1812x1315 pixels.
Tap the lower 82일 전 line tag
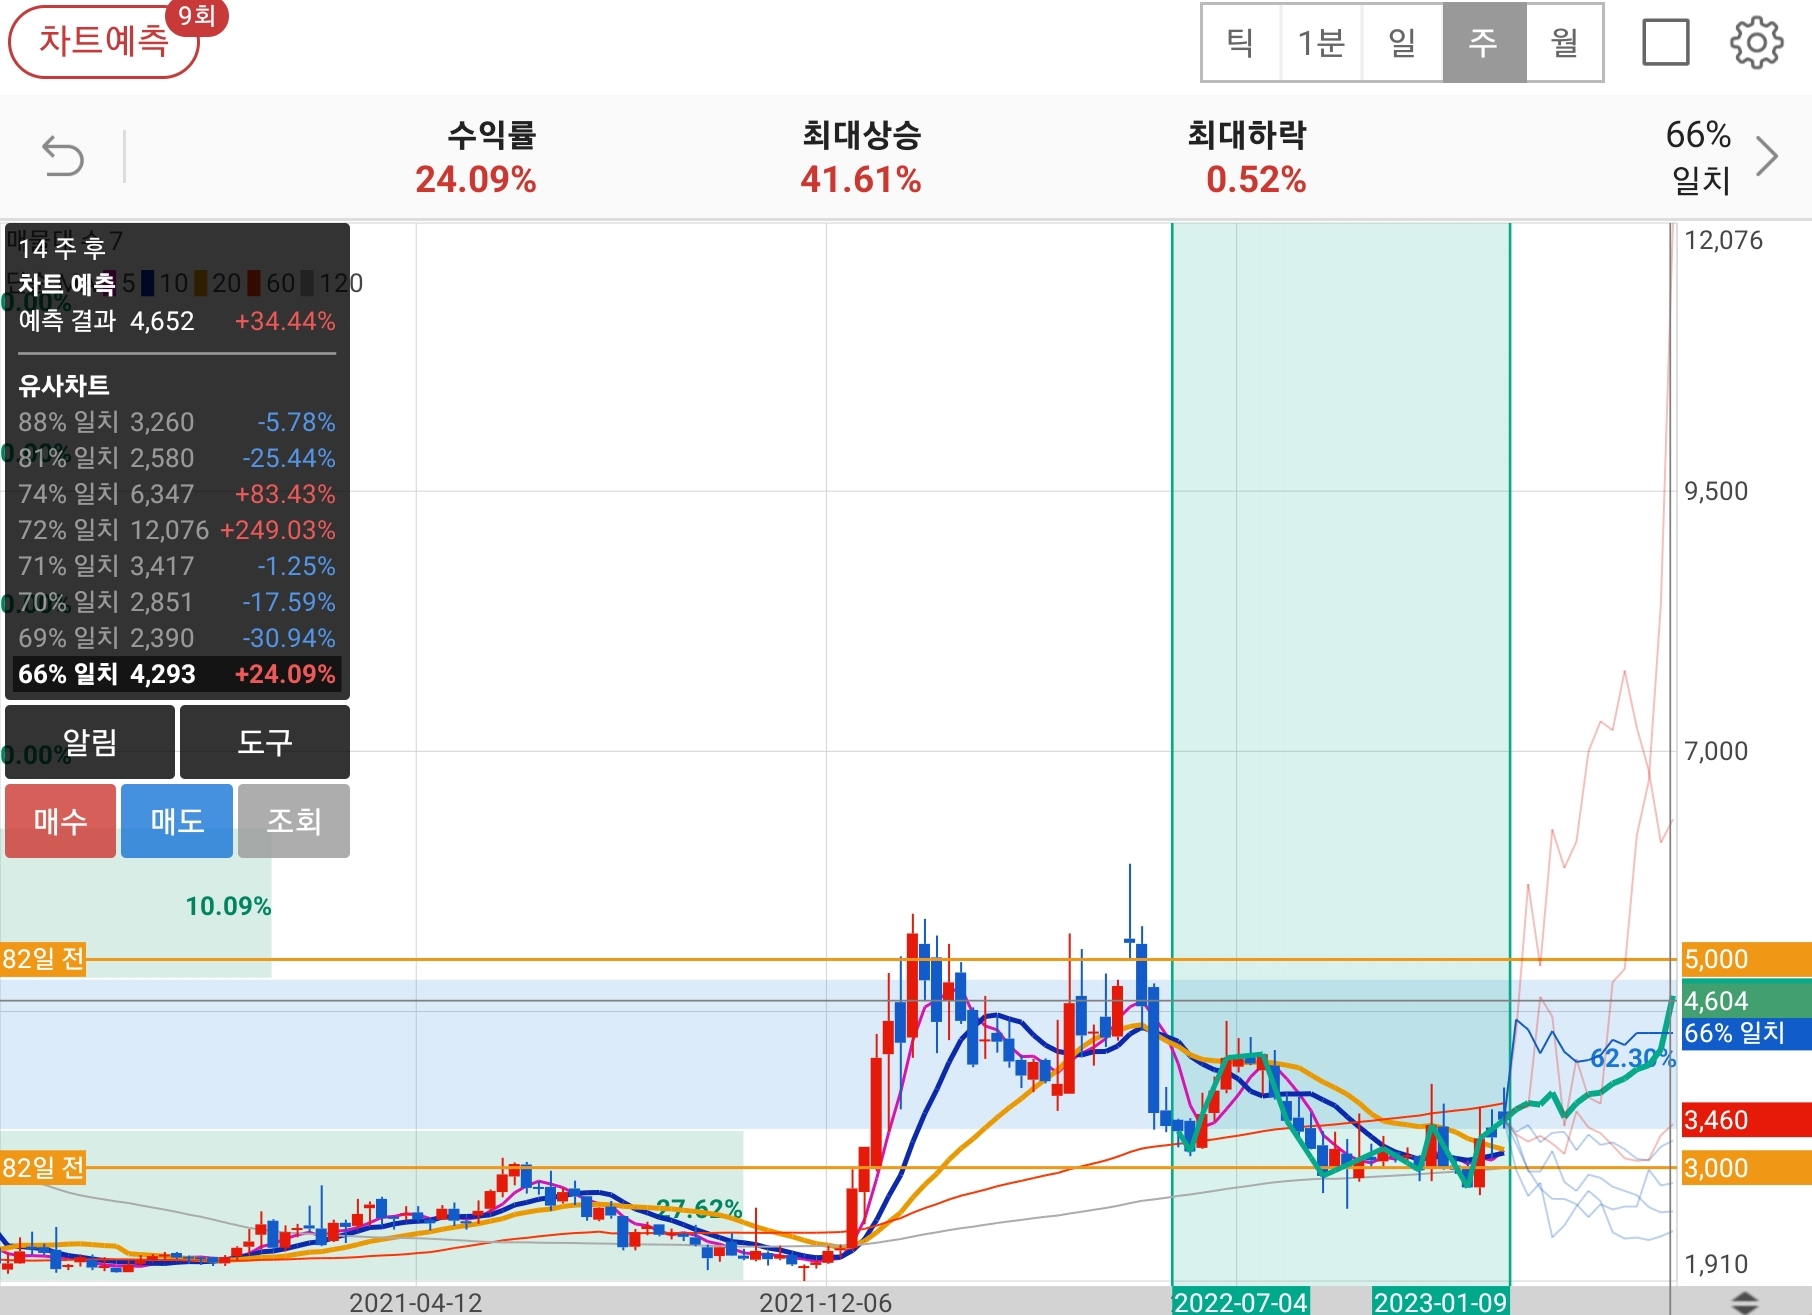click(43, 1168)
